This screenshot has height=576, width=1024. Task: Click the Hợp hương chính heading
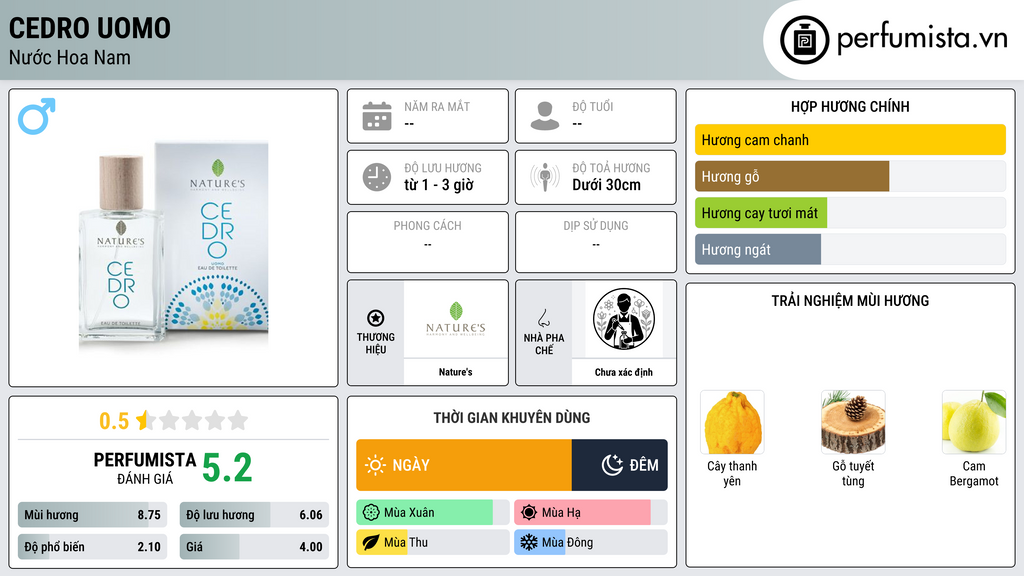850,106
